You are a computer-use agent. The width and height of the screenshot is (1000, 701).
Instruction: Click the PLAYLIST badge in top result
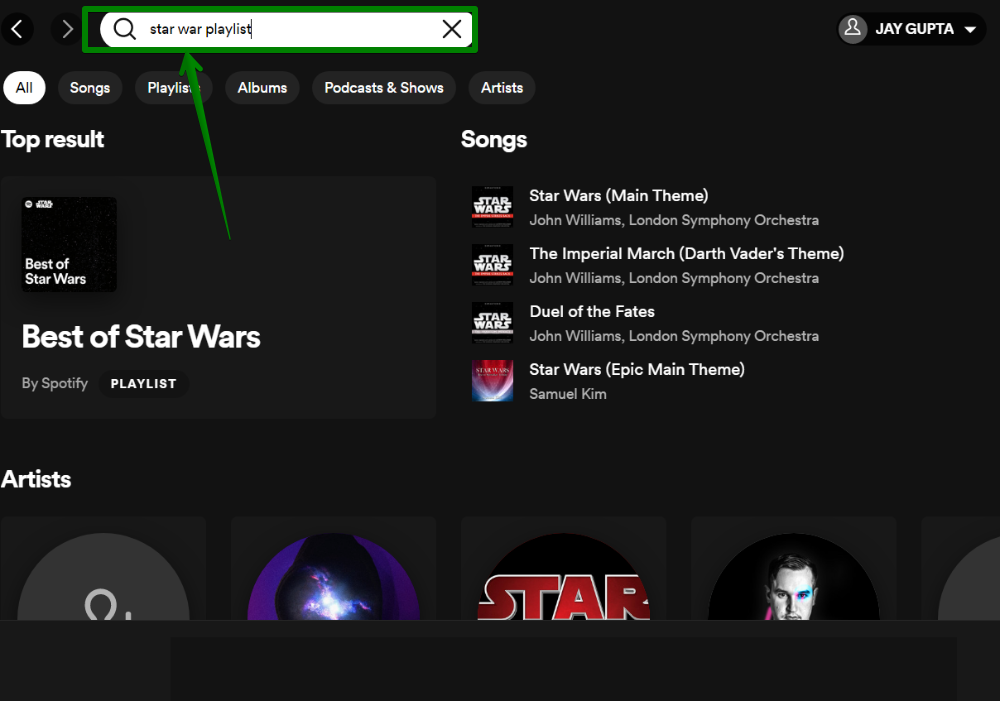143,384
